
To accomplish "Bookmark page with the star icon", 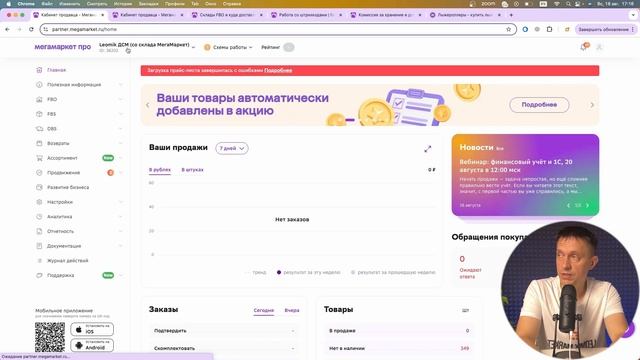I will pos(509,29).
